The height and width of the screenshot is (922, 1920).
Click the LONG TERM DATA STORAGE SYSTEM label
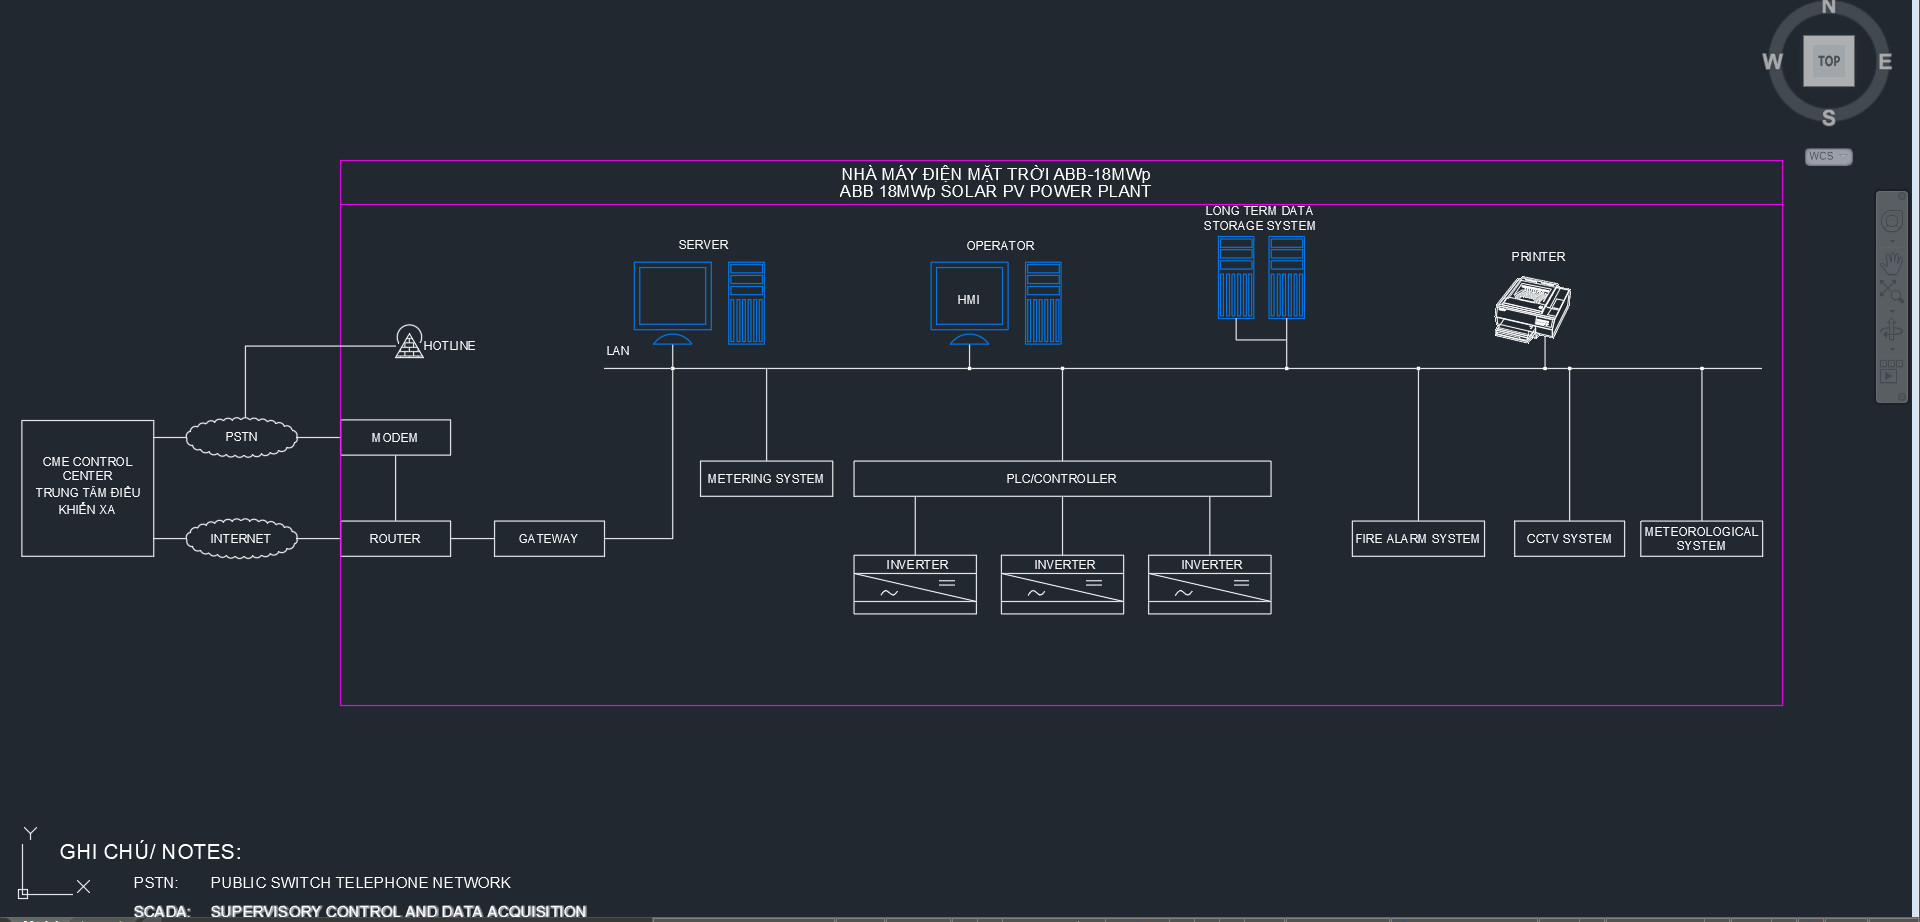(1259, 218)
